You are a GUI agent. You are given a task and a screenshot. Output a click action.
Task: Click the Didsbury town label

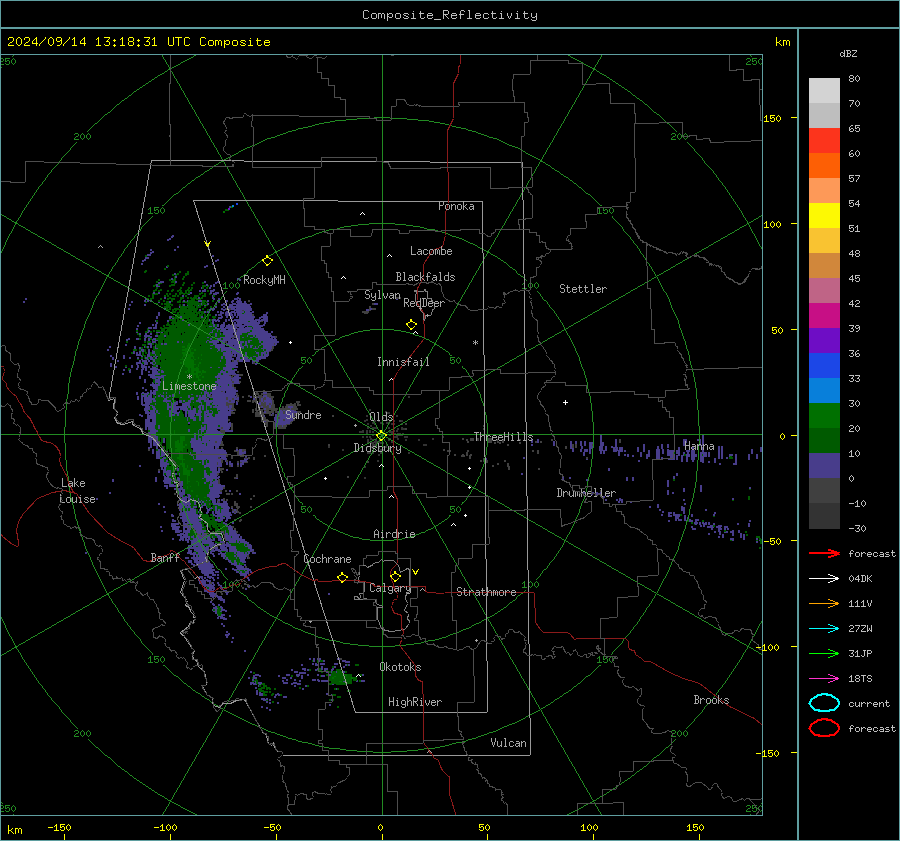(x=377, y=448)
